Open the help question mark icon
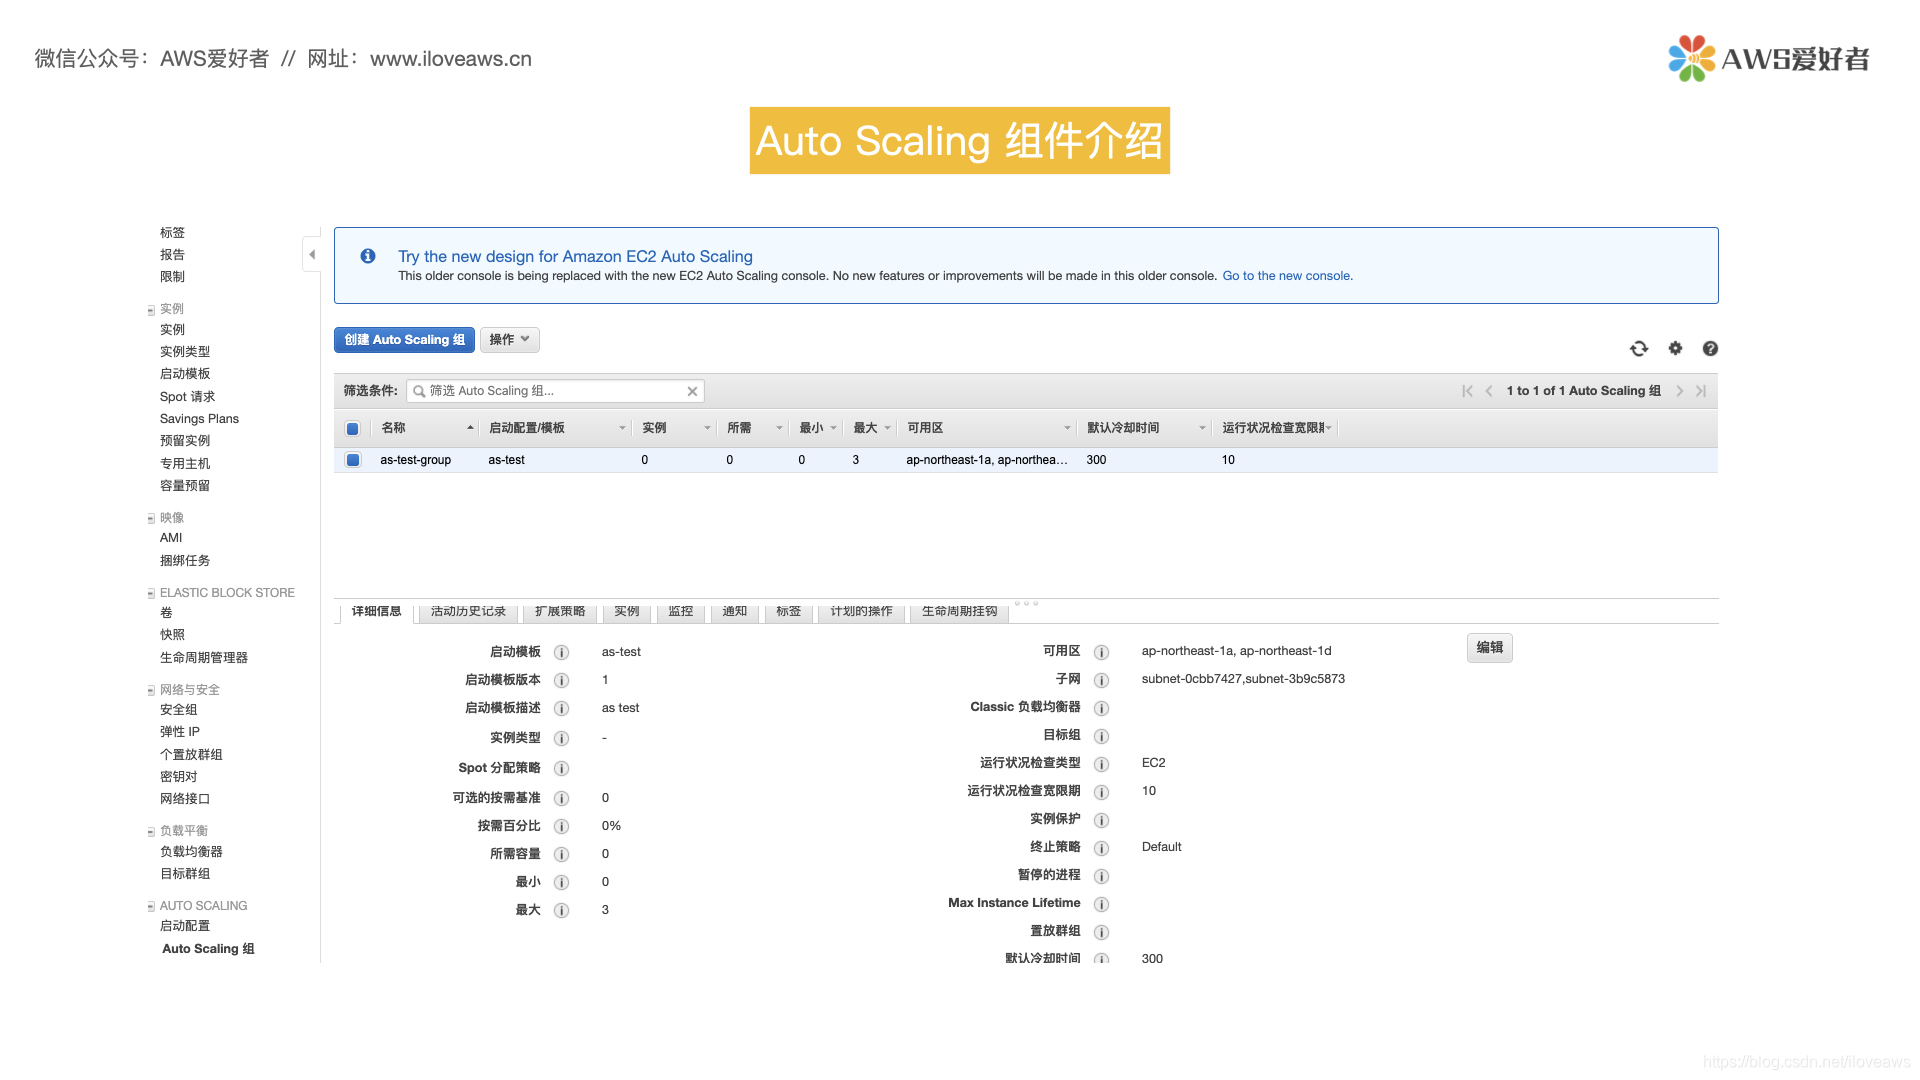The height and width of the screenshot is (1080, 1920). (1710, 349)
